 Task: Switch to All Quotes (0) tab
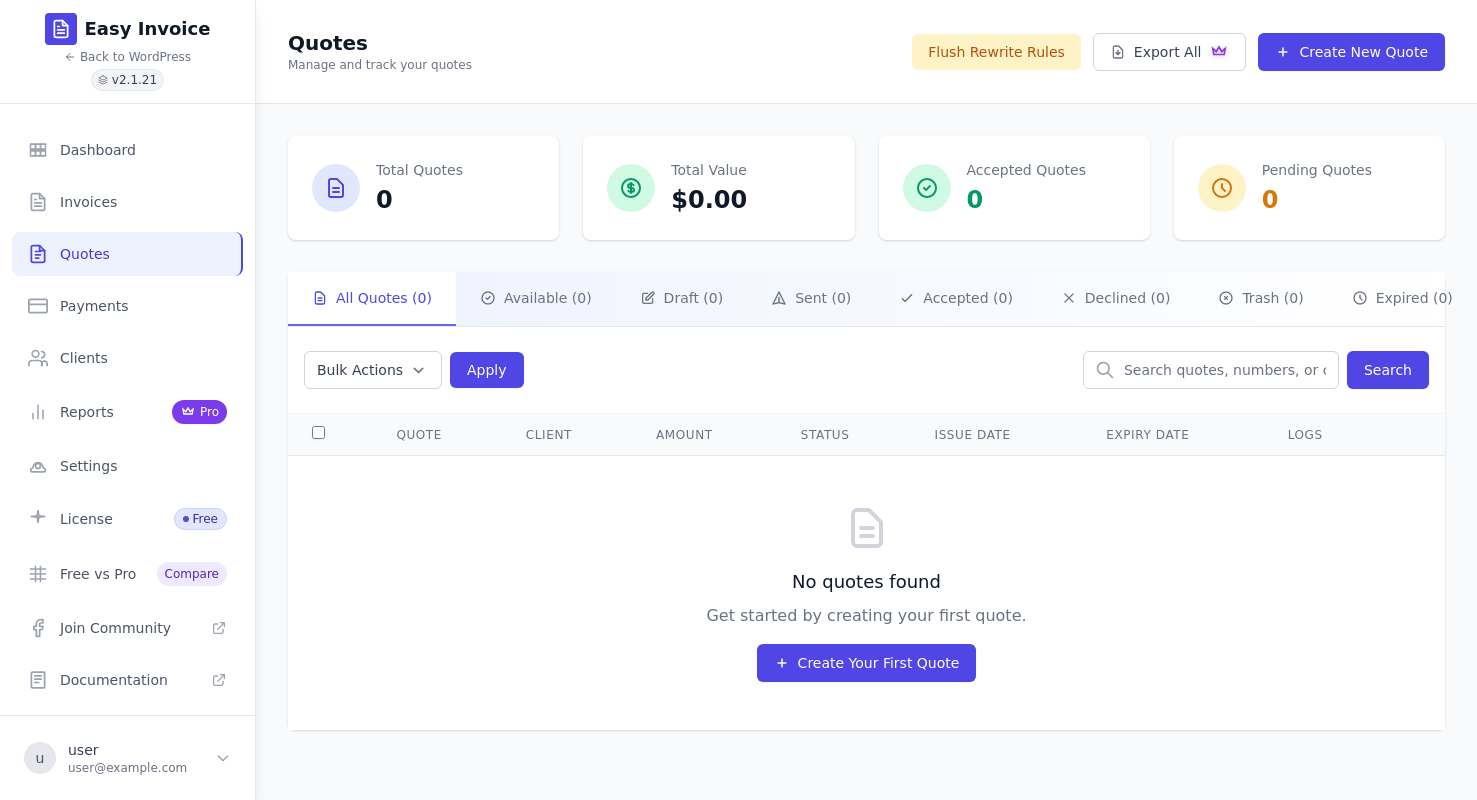tap(372, 298)
